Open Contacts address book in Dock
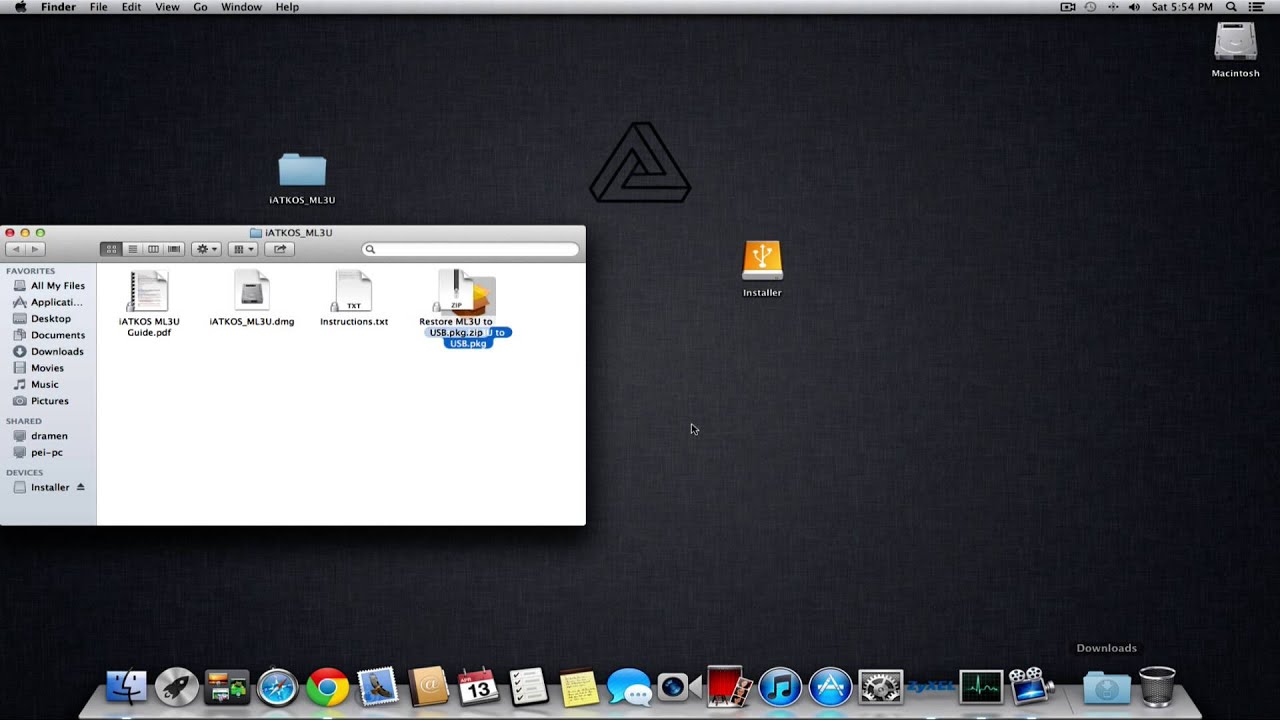Image resolution: width=1280 pixels, height=720 pixels. coord(428,687)
